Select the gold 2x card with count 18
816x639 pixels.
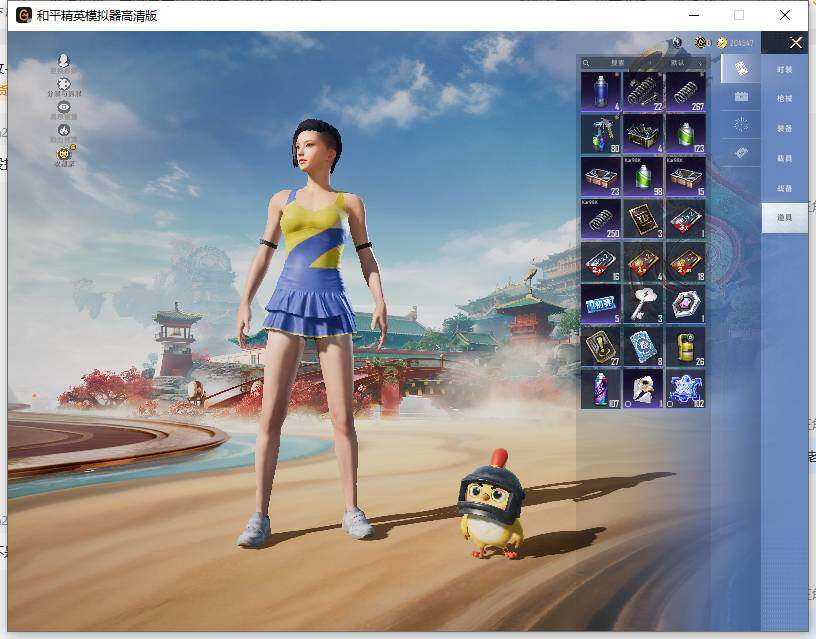coord(685,262)
